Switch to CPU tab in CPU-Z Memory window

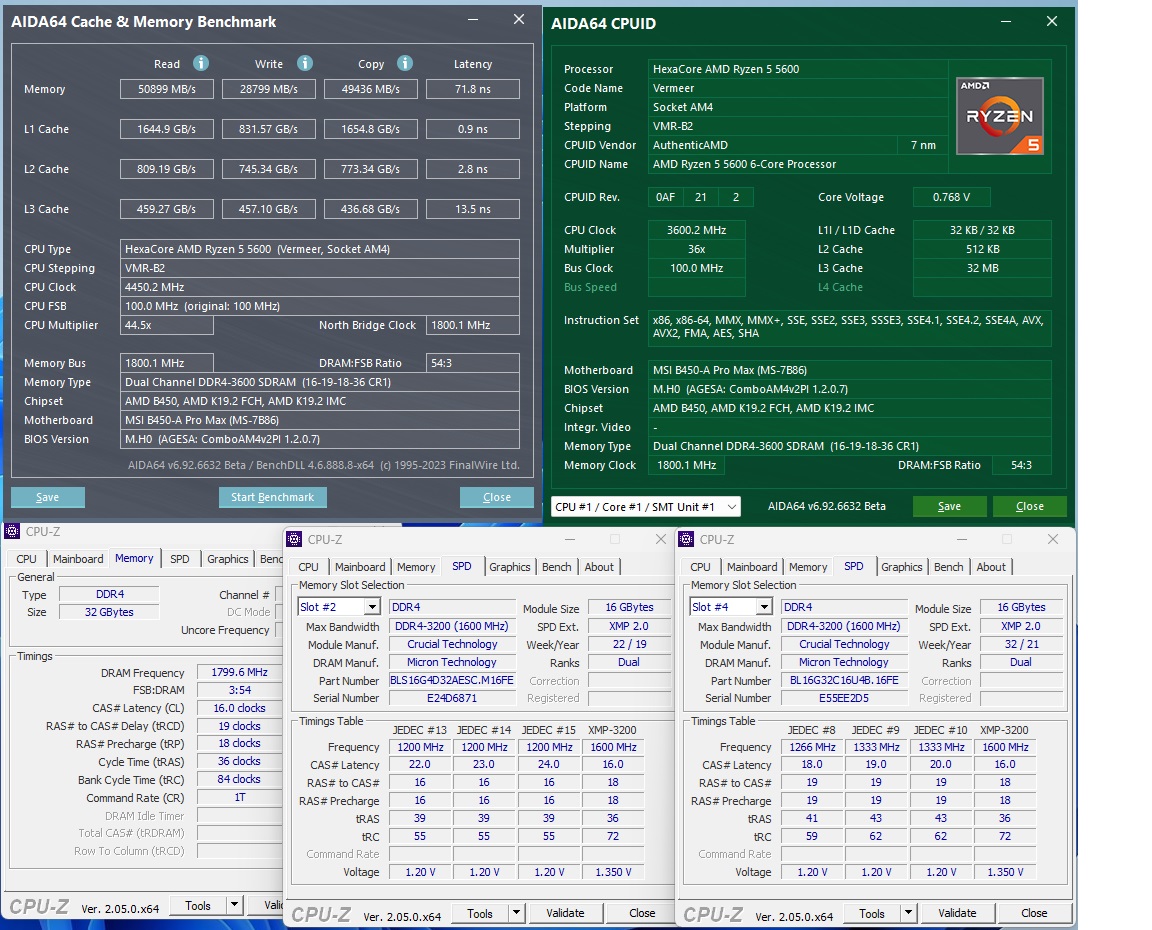(x=26, y=559)
